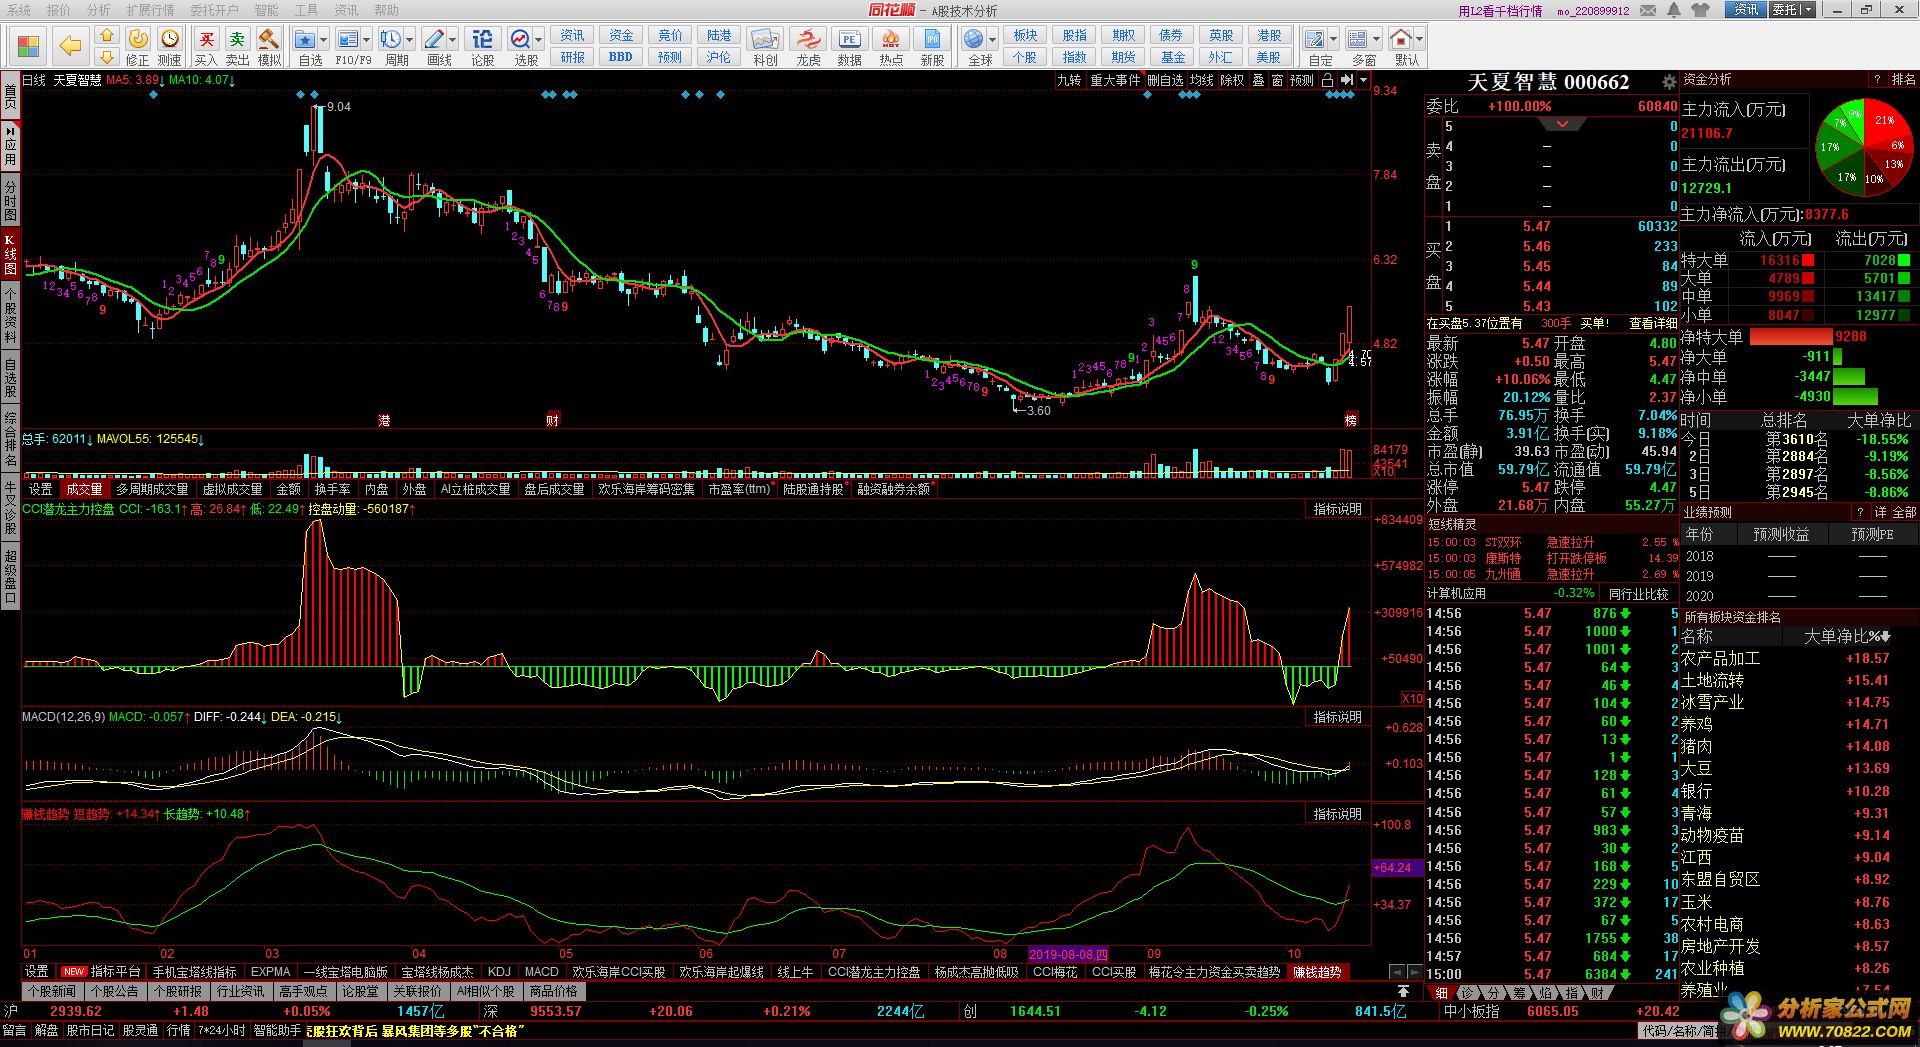This screenshot has width=1920, height=1047.
Task: Open the F10/F9 company info icon
Action: 347,40
